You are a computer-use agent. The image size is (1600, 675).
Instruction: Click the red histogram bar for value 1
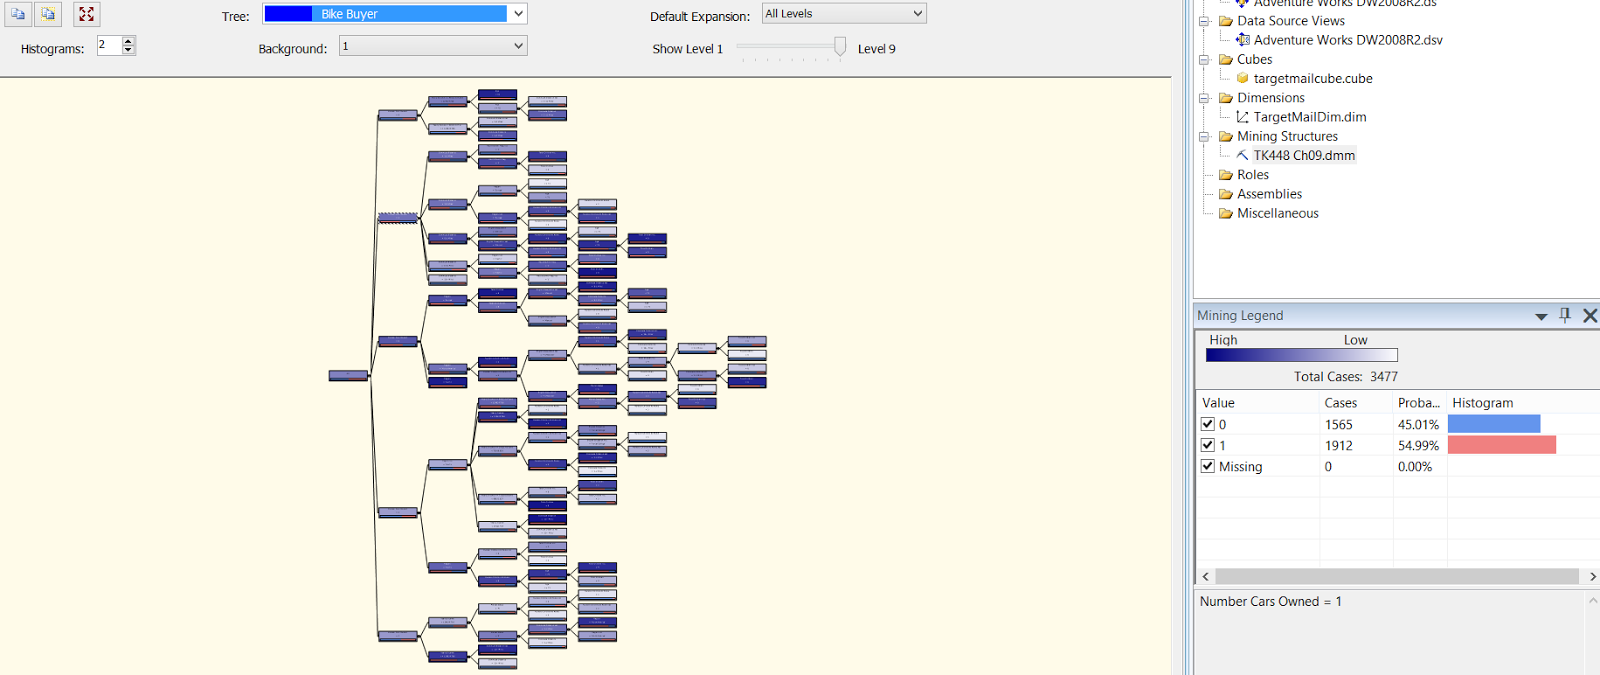tap(1502, 445)
